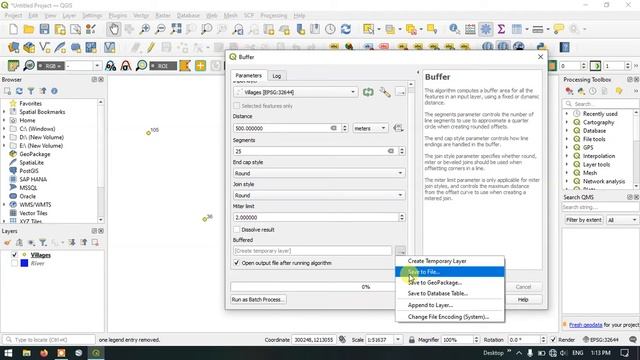
Task: Open the Join style dropdown
Action: coord(319,195)
